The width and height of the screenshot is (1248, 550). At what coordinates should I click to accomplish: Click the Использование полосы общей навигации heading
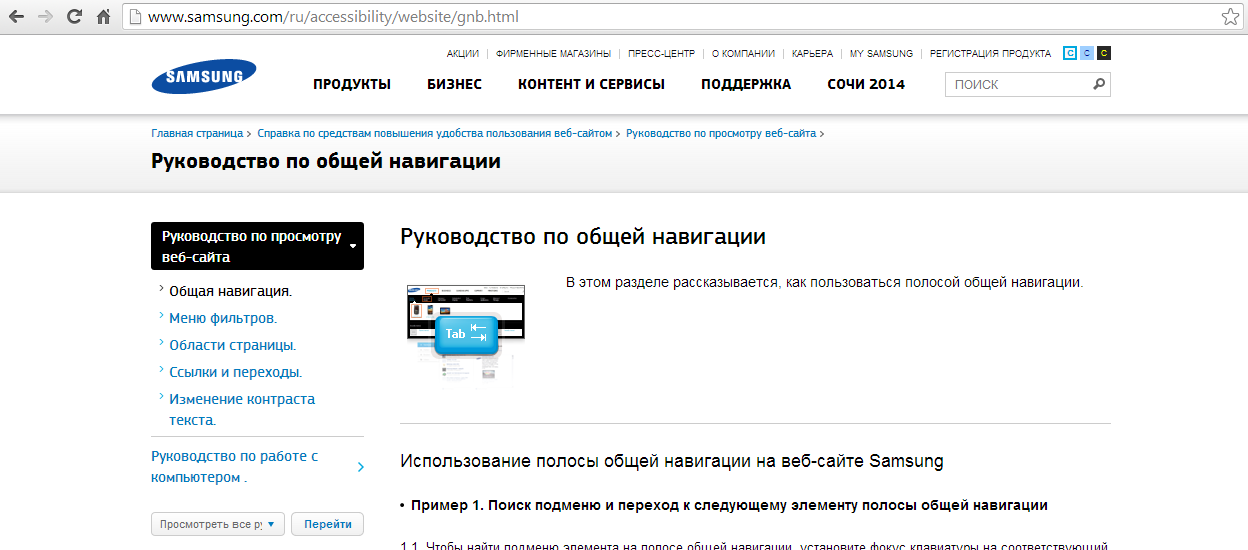[672, 461]
